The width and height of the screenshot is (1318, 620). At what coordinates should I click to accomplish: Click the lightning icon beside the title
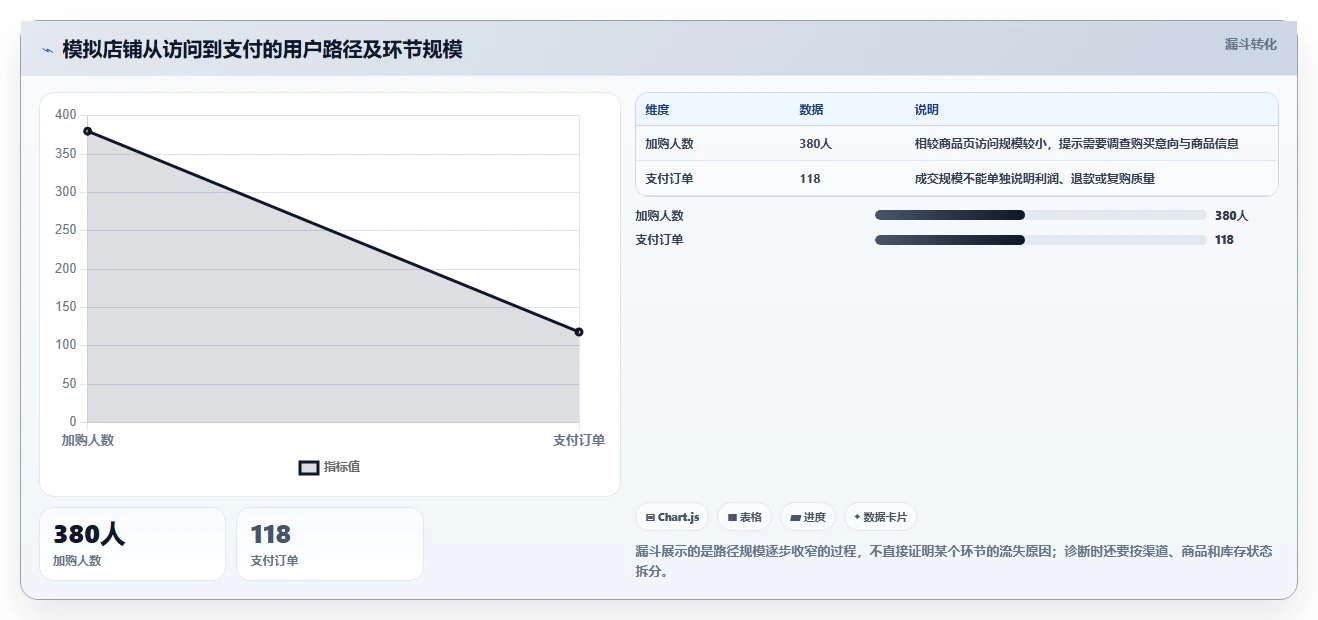pyautogui.click(x=48, y=50)
